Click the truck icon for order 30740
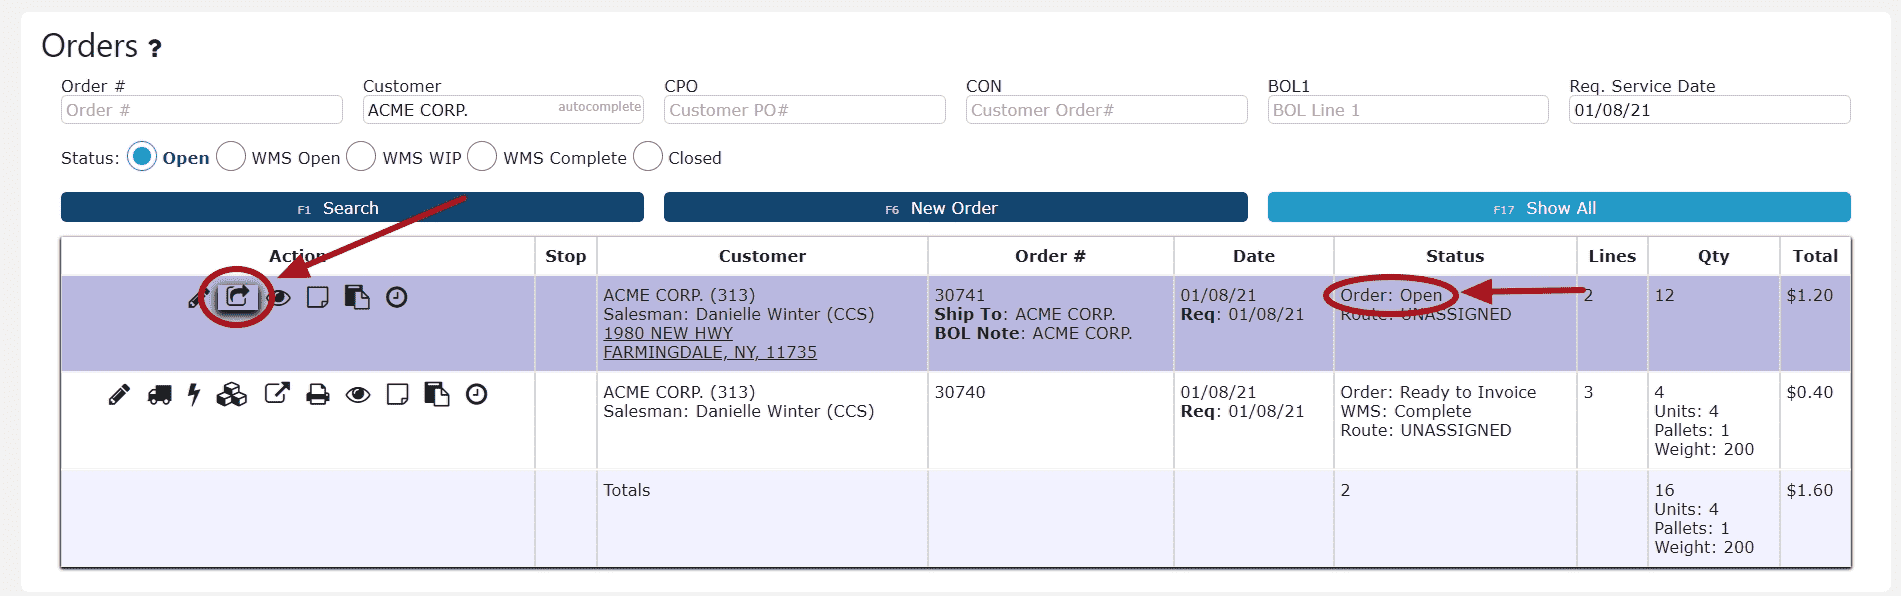The image size is (1901, 596). click(159, 395)
